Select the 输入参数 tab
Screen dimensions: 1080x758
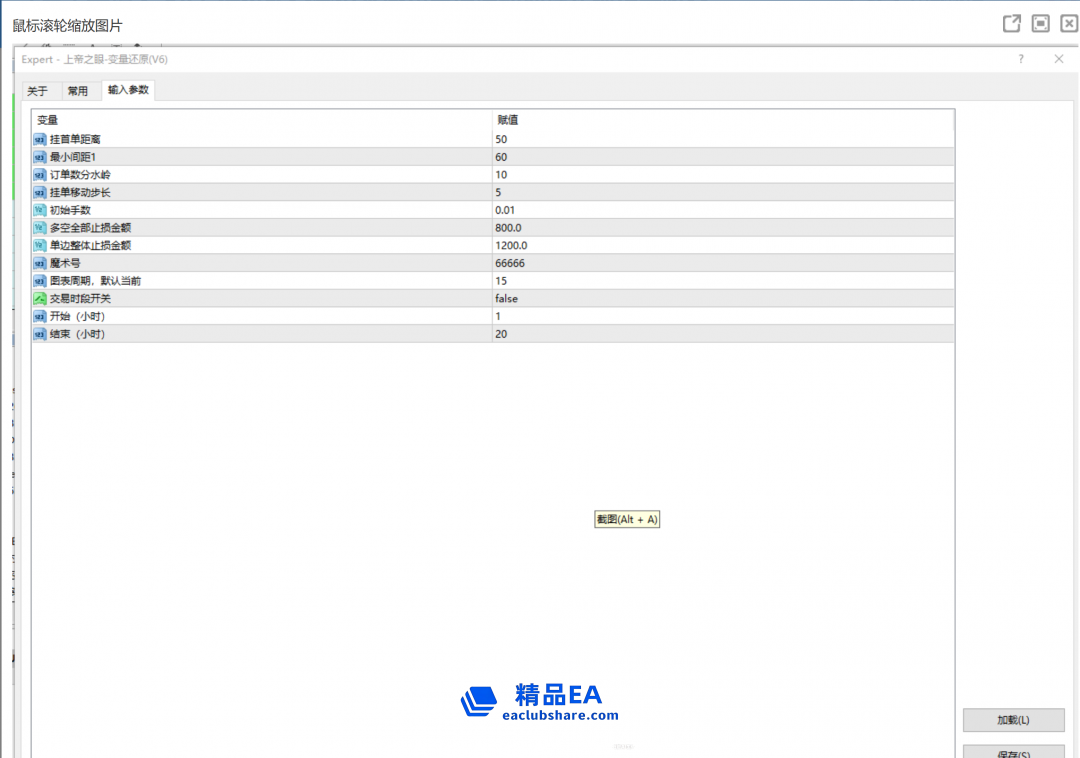pos(128,90)
